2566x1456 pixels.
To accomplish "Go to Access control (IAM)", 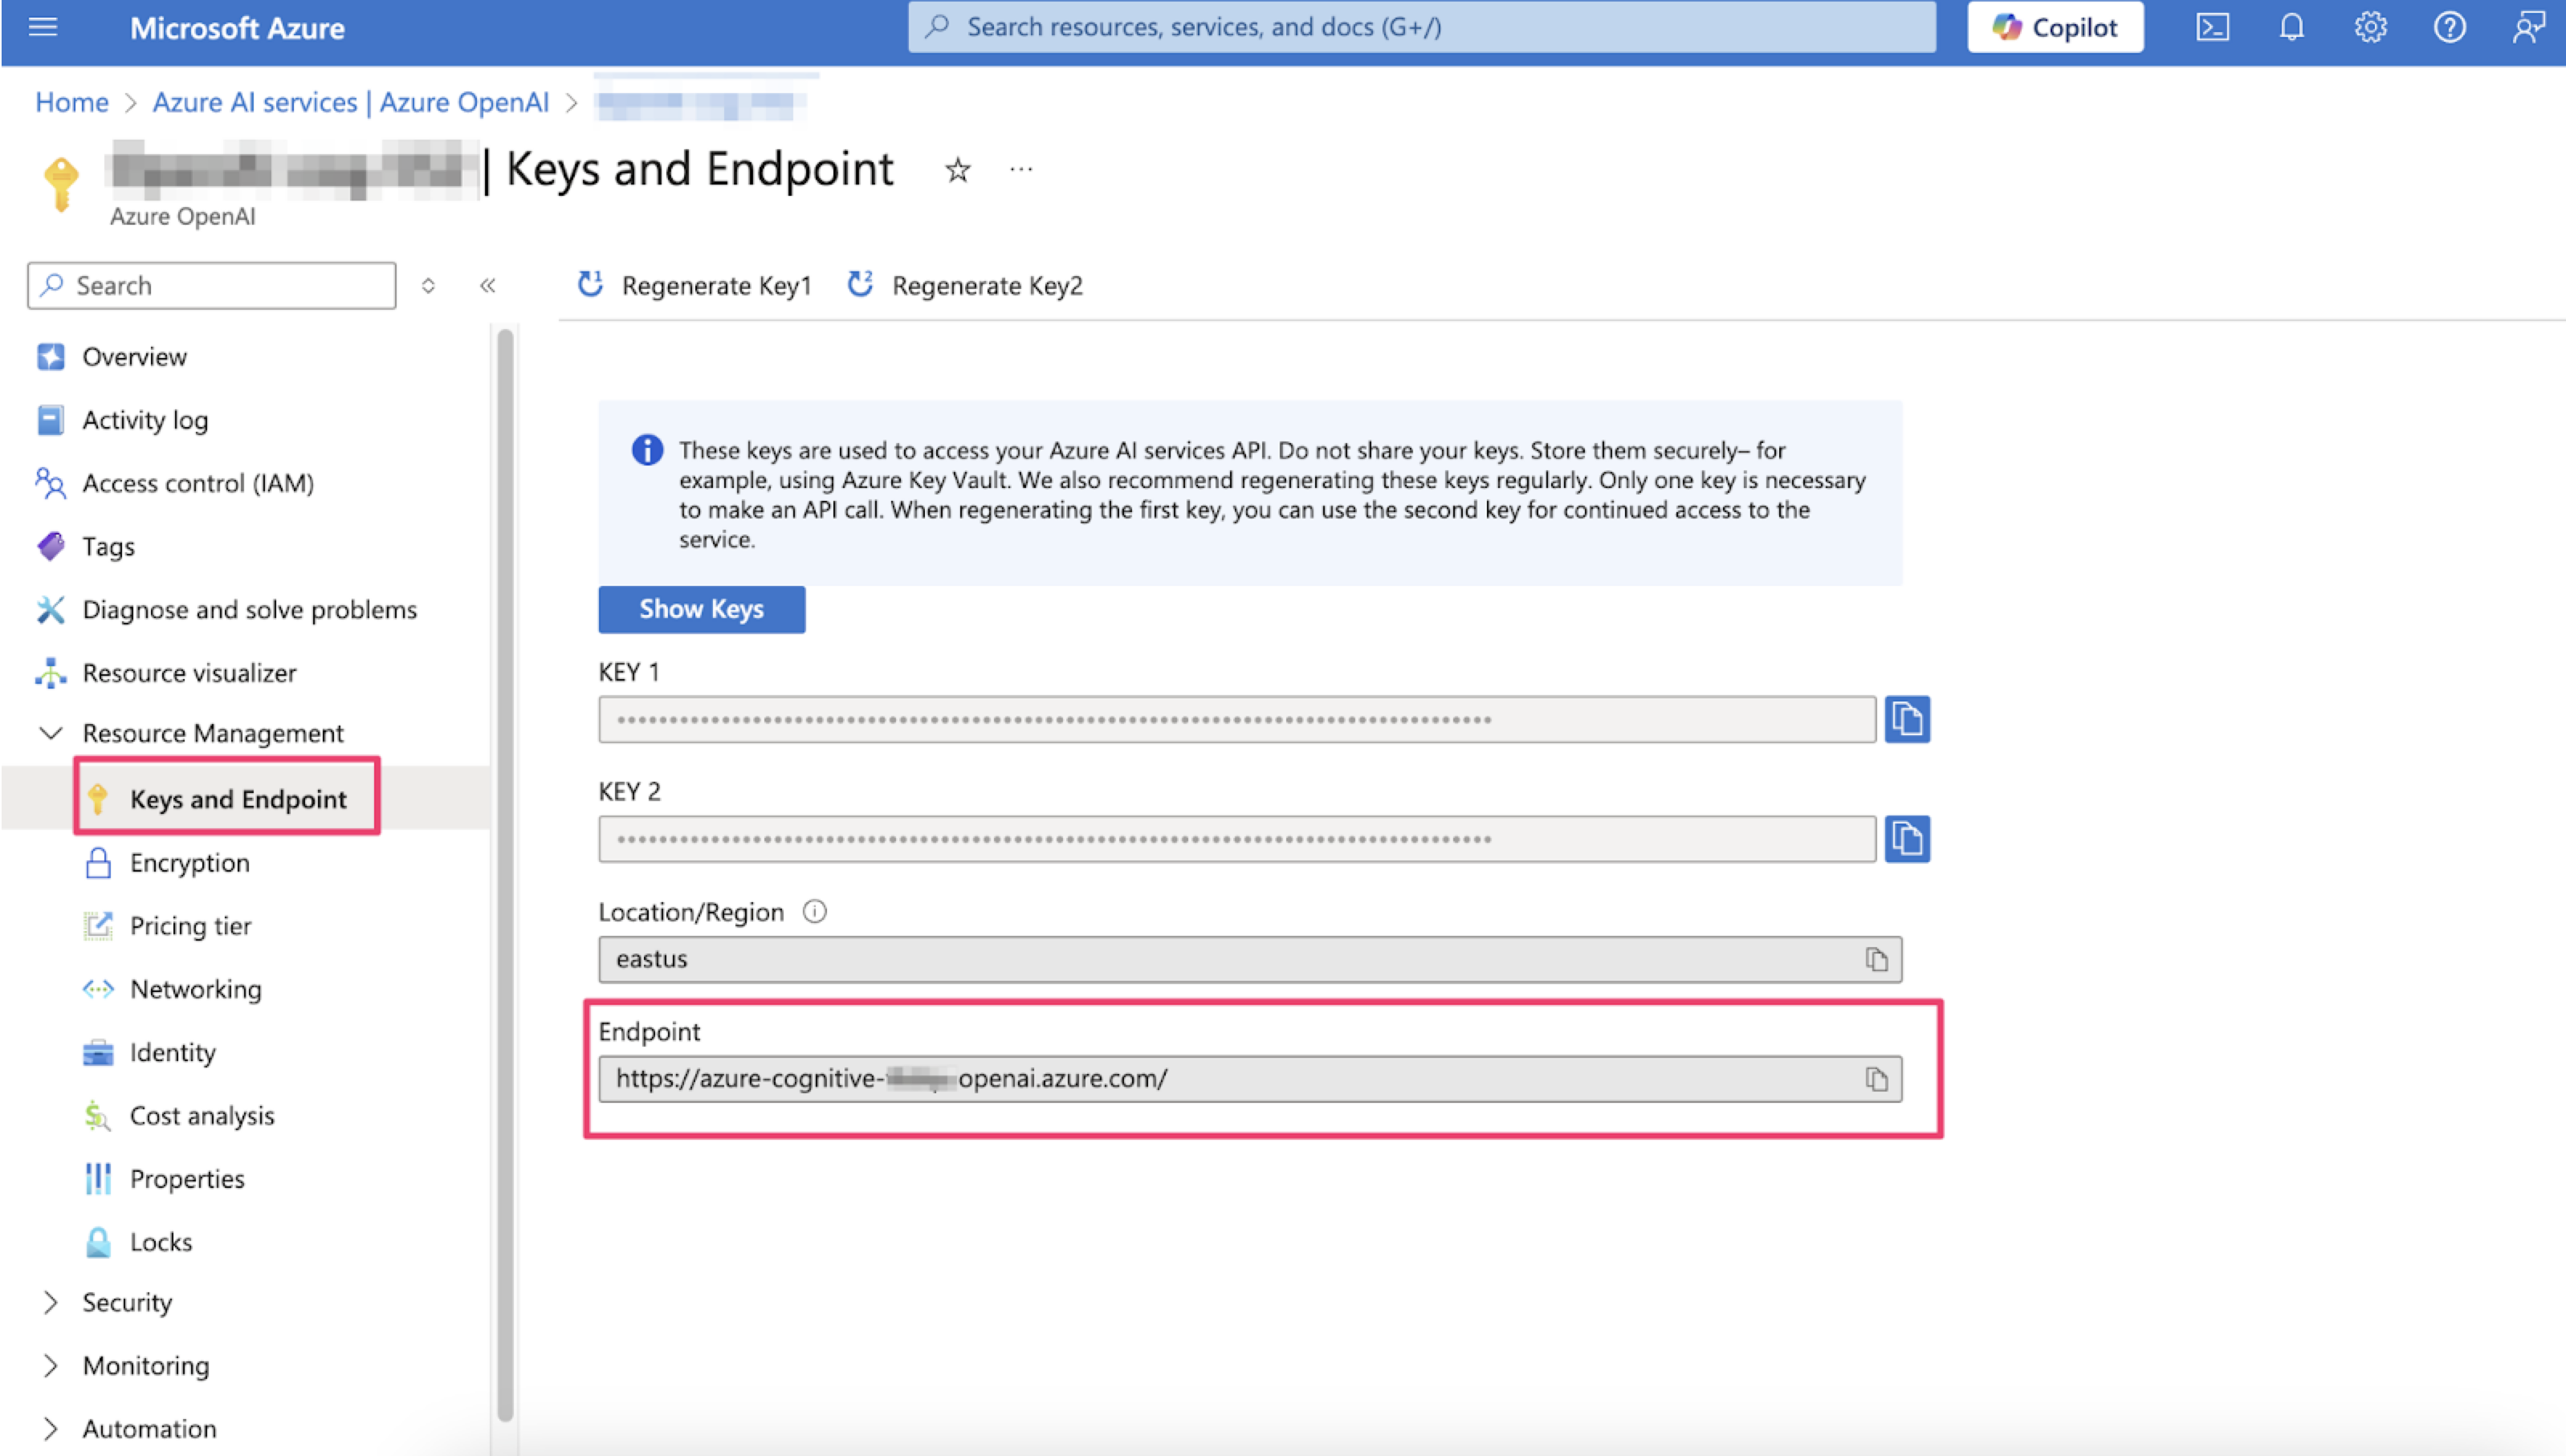I will point(197,483).
